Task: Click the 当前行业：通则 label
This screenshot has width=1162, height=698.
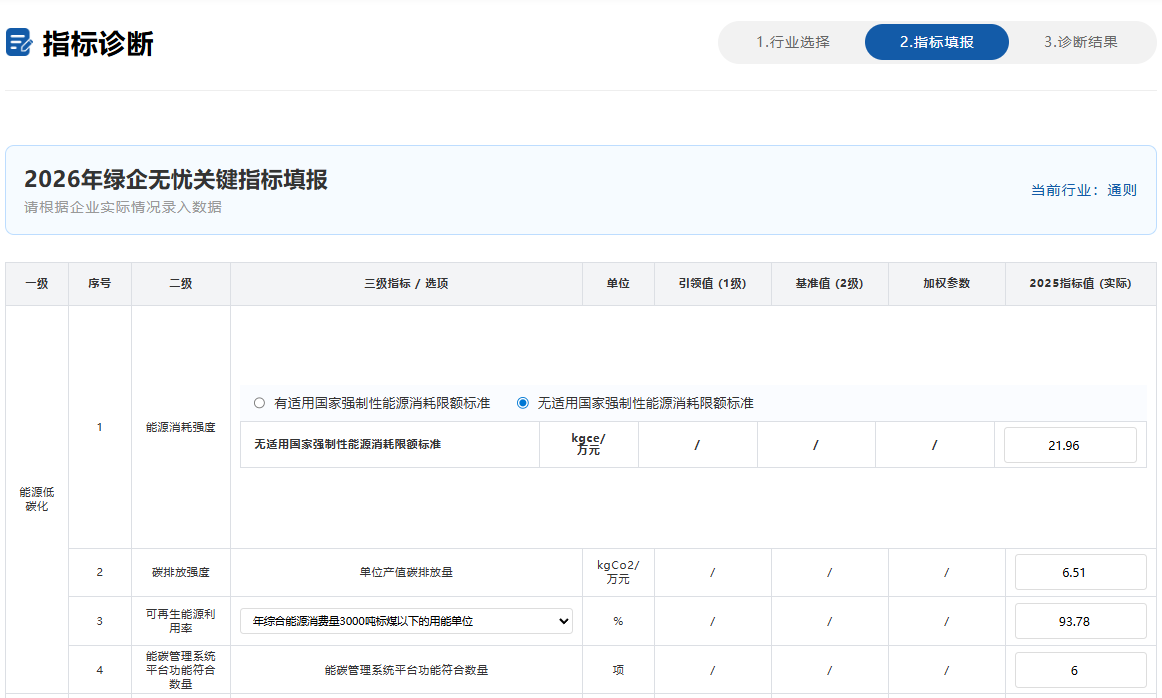Action: point(1083,190)
